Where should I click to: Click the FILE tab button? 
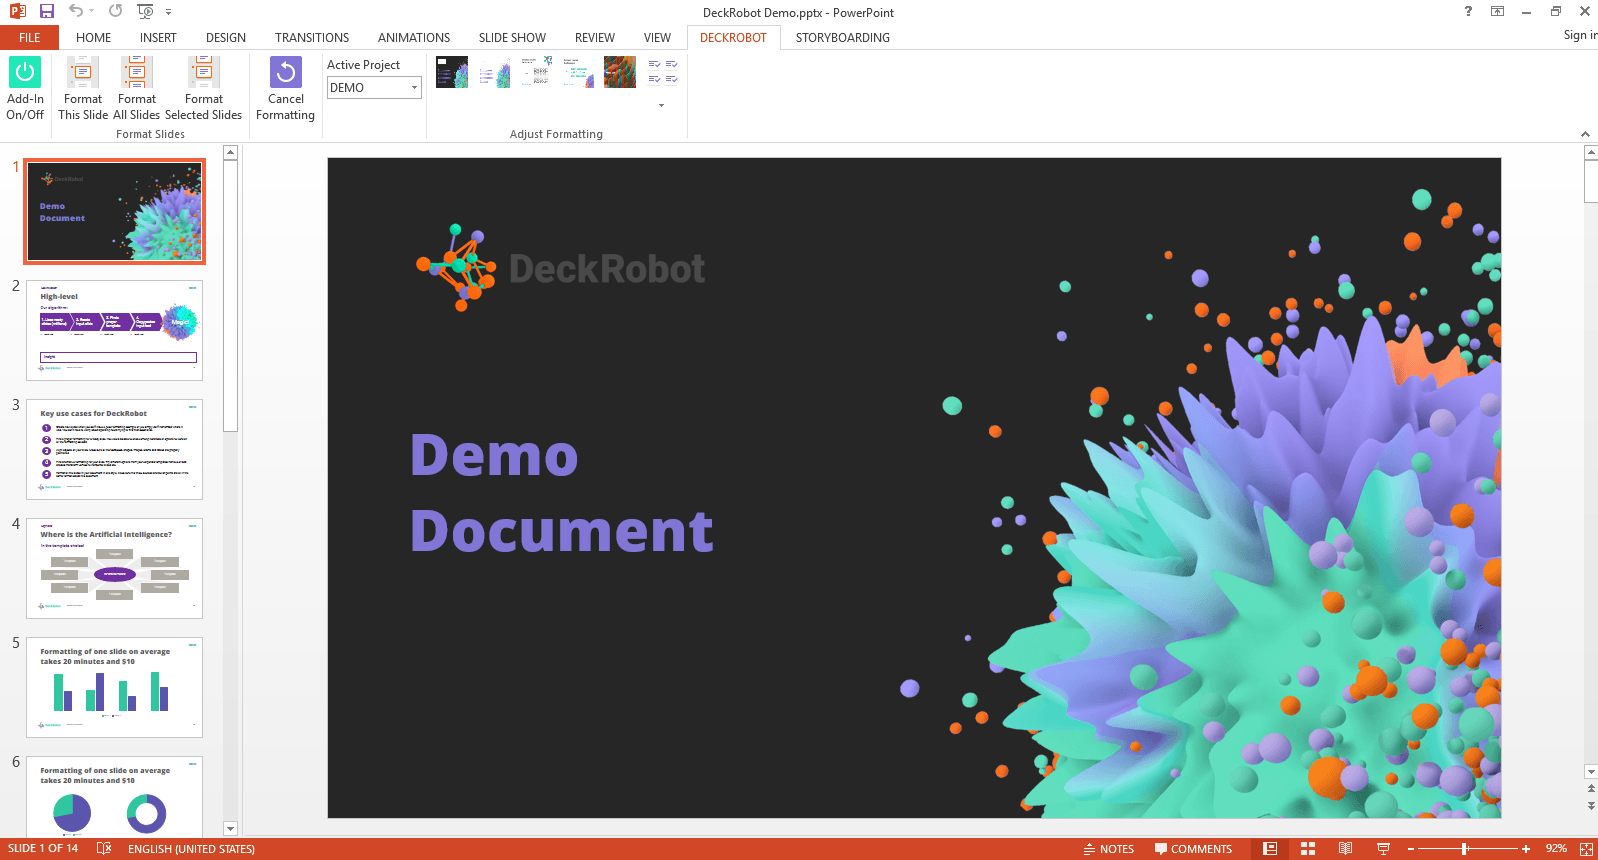(x=30, y=38)
